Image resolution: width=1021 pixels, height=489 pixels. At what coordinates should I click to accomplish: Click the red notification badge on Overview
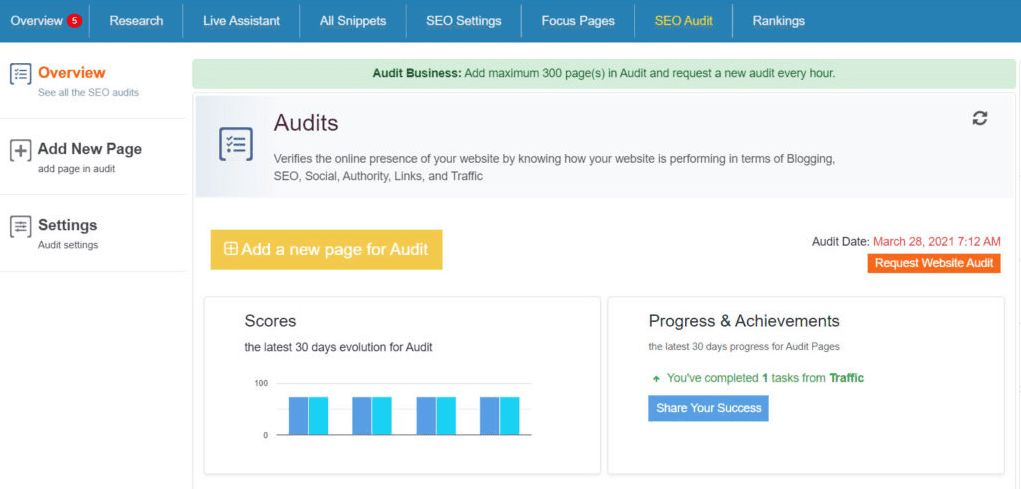(74, 21)
